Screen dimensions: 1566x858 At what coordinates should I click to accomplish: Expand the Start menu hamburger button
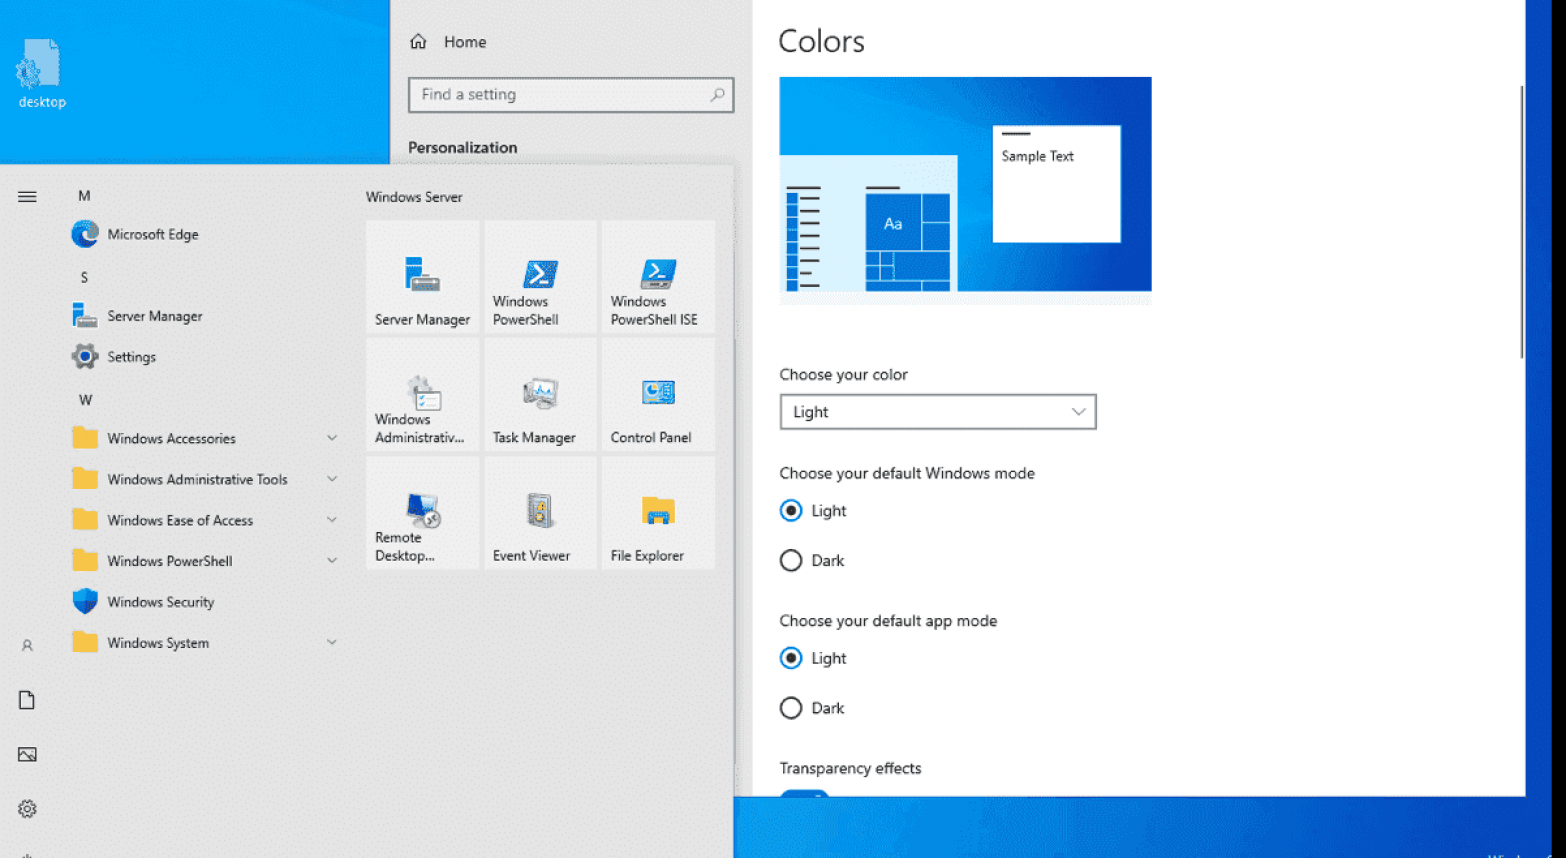27,197
